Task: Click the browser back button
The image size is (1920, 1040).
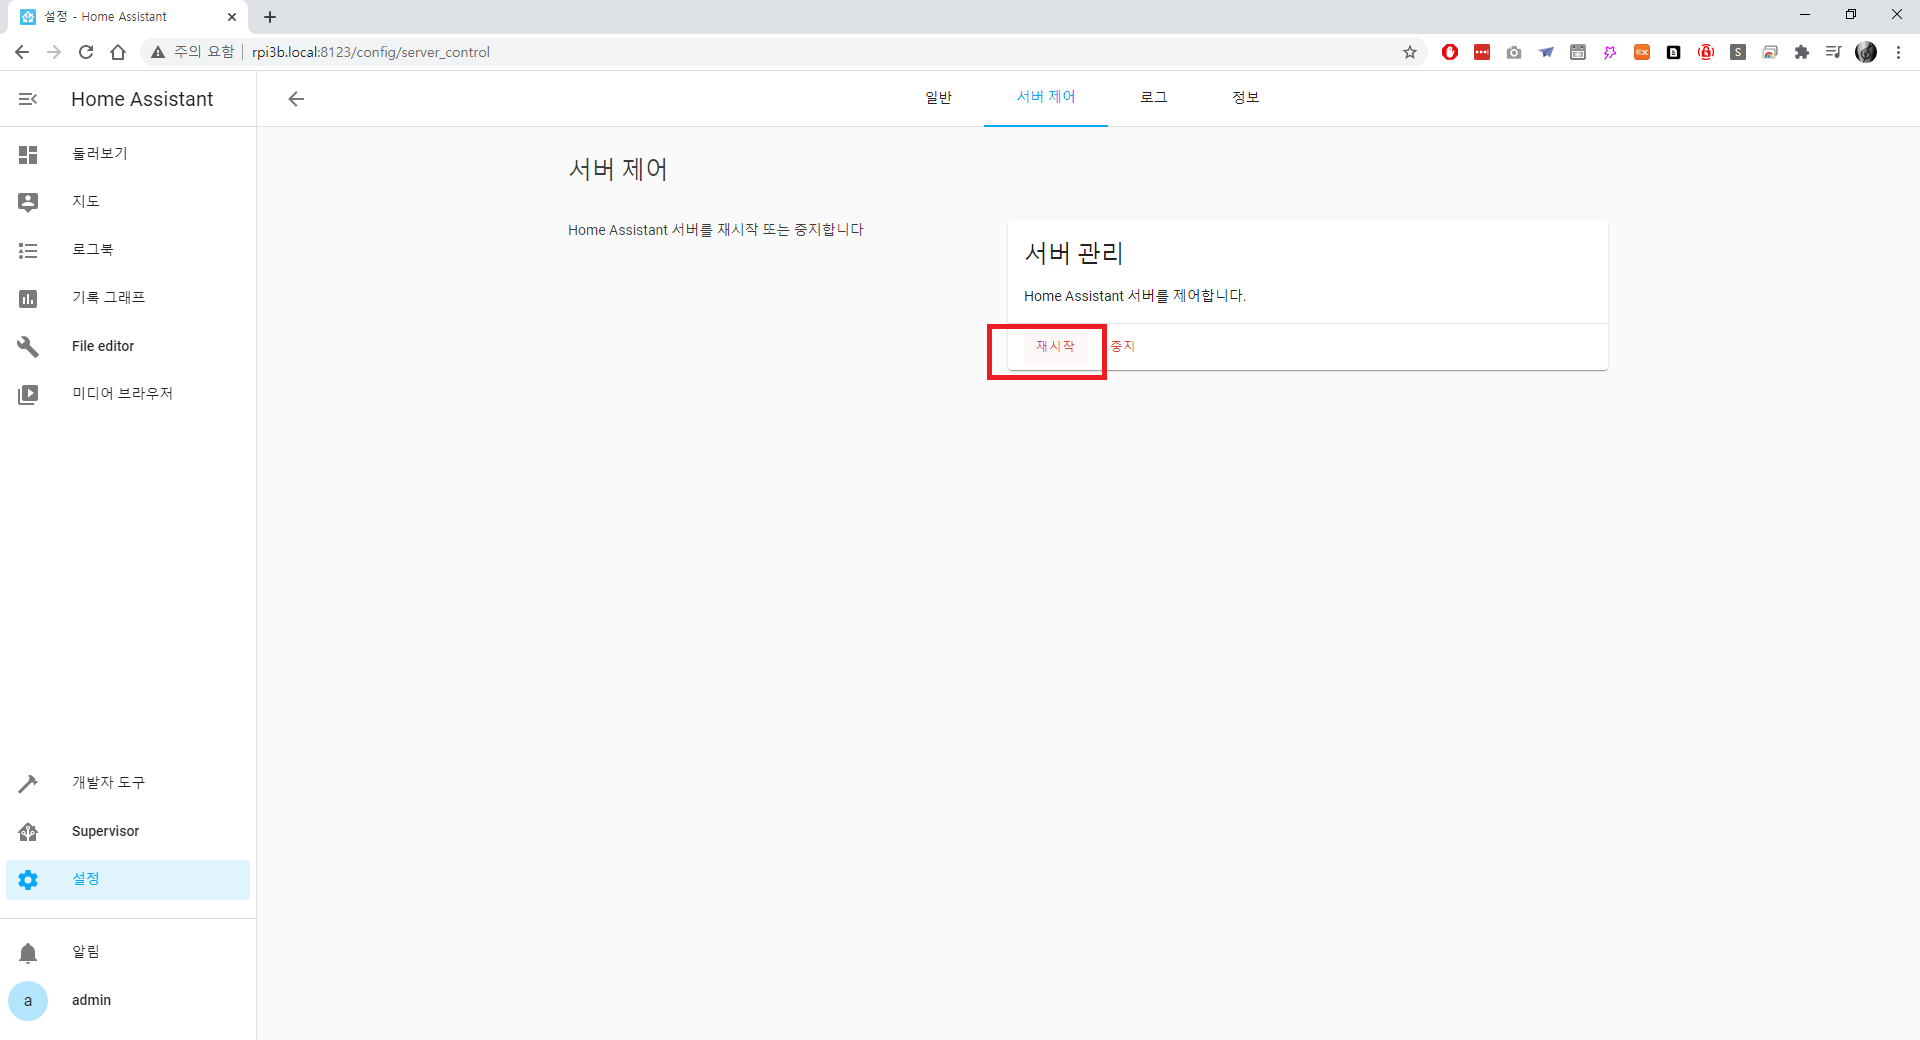Action: (22, 52)
